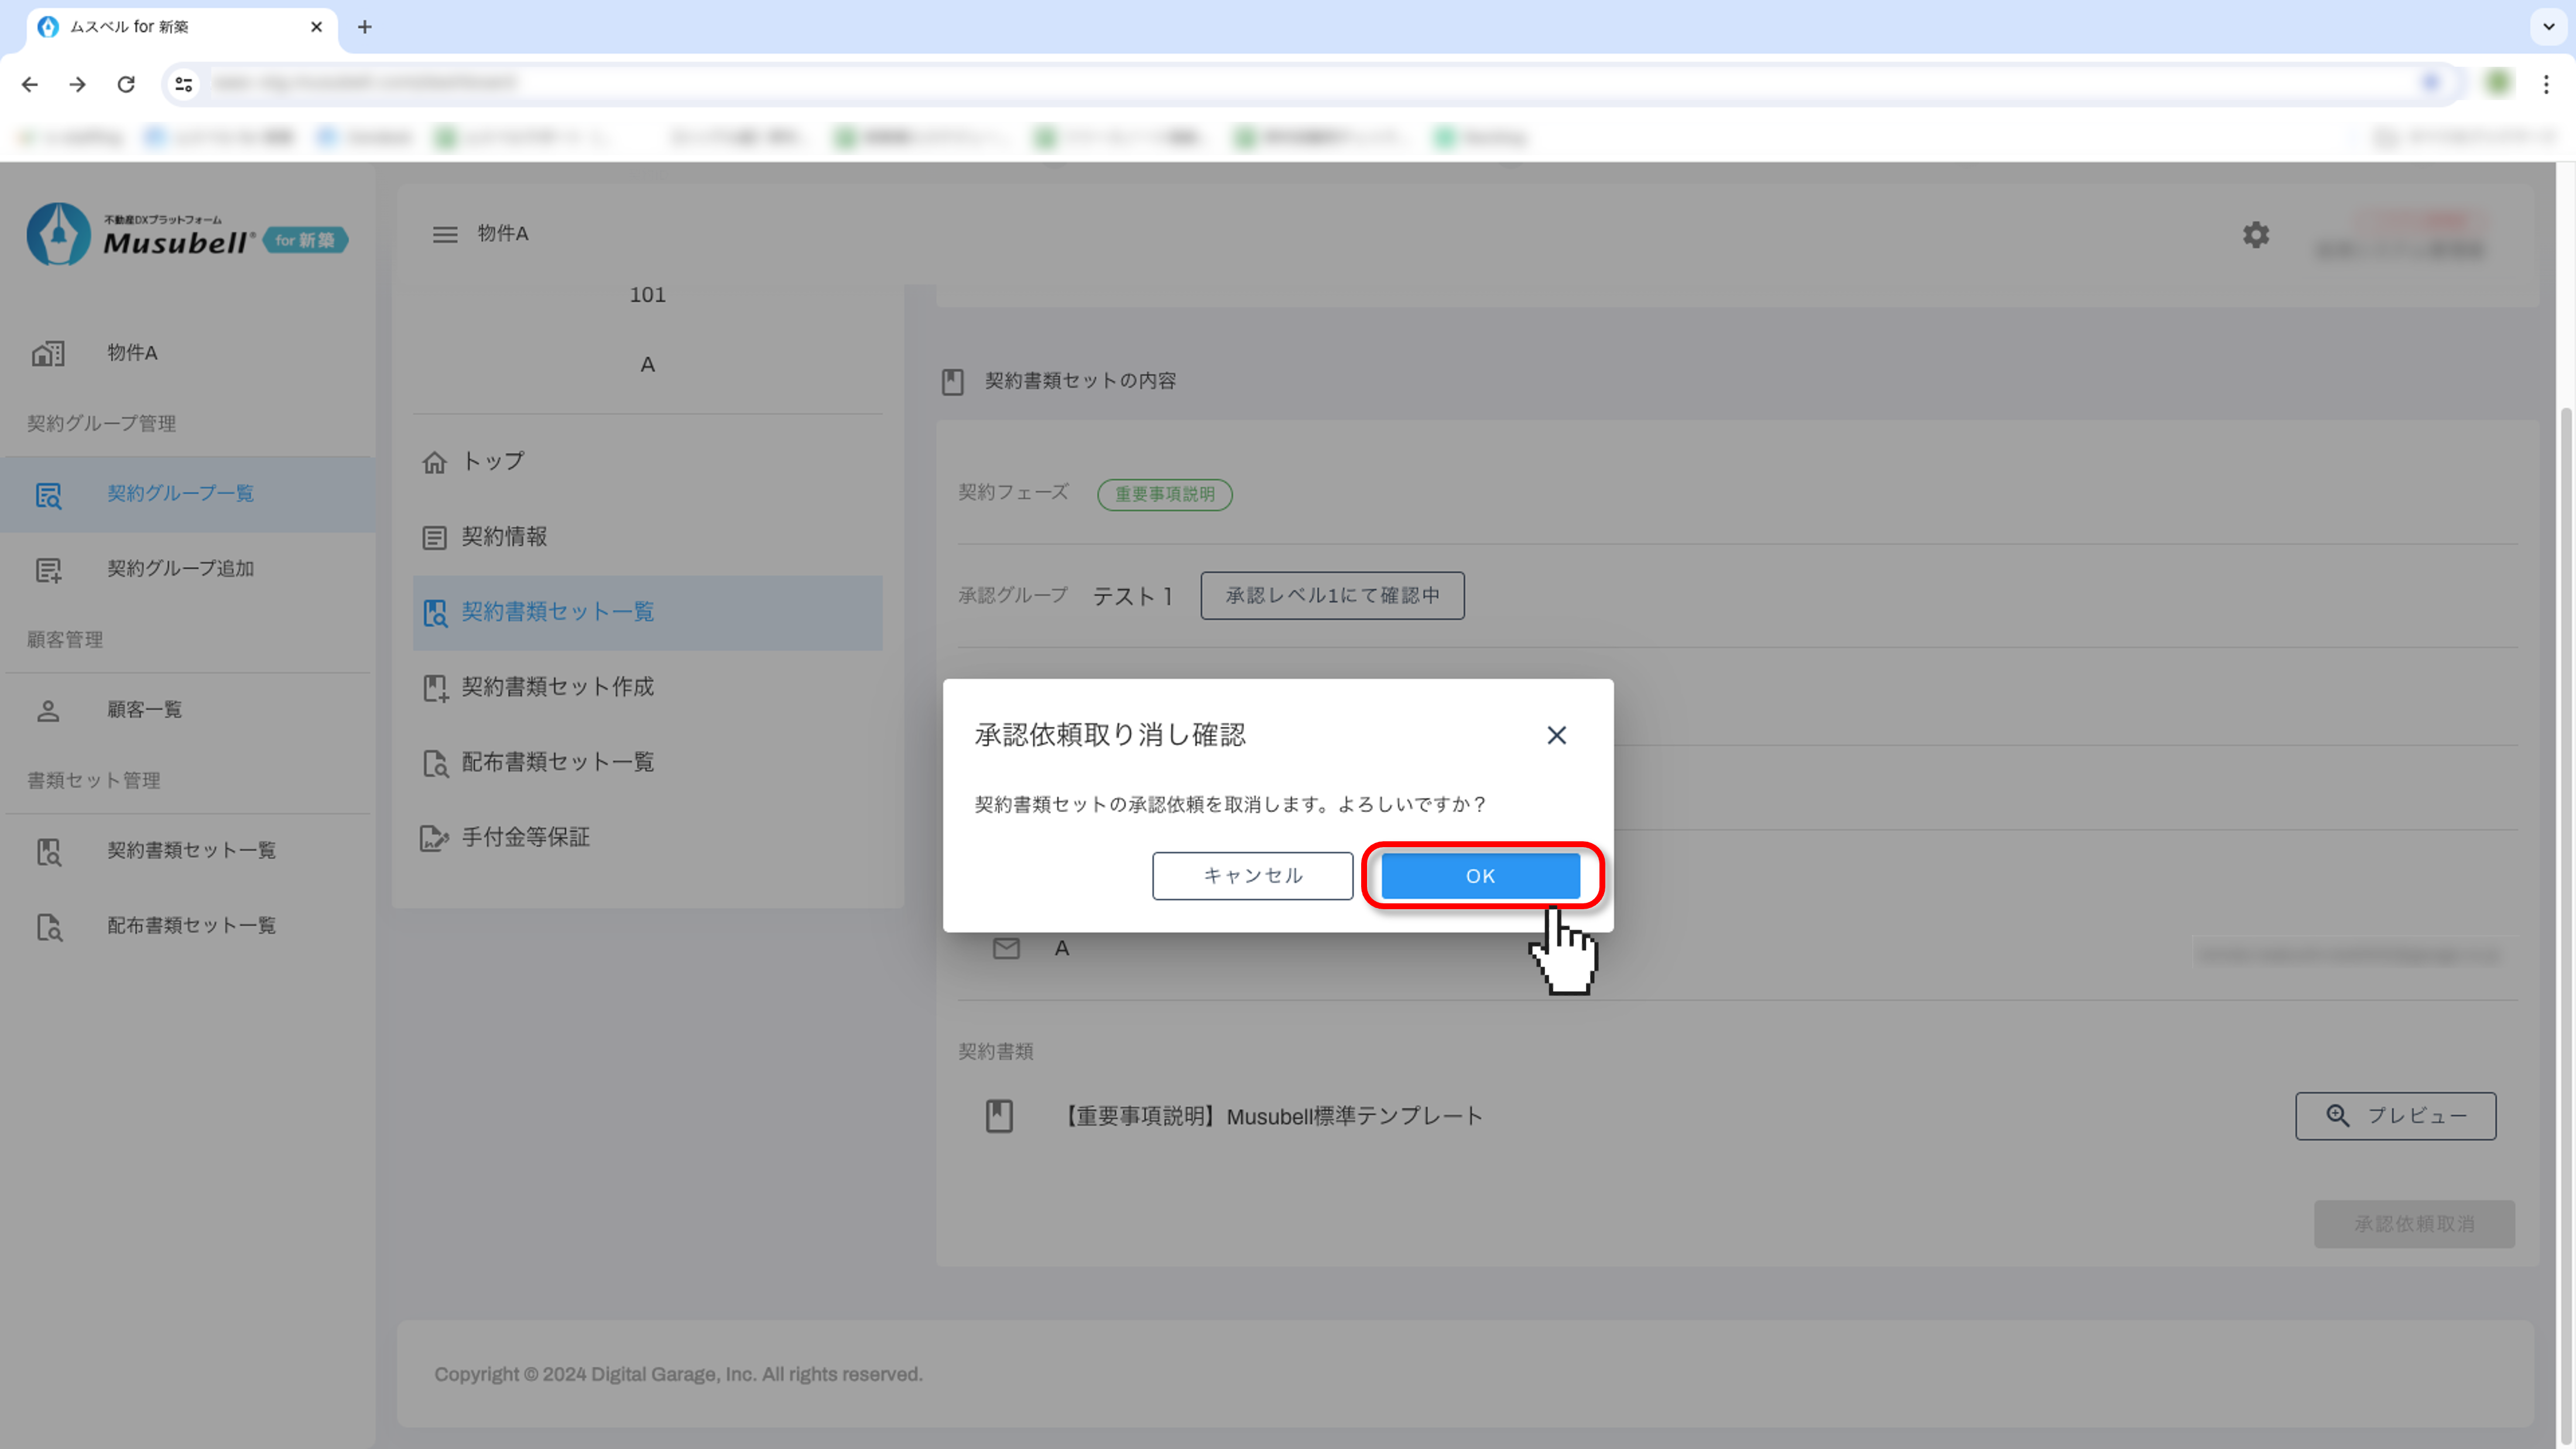The image size is (2576, 1449).
Task: Go to 顧客一覧 person icon
Action: (x=48, y=711)
